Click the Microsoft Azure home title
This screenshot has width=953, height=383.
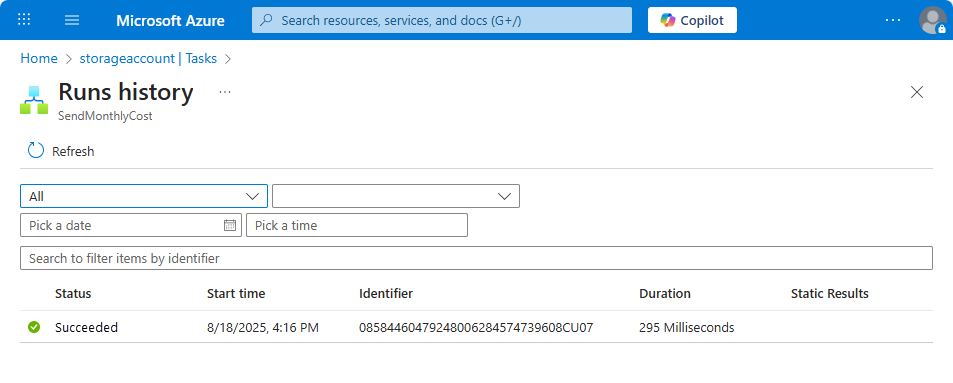tap(170, 21)
